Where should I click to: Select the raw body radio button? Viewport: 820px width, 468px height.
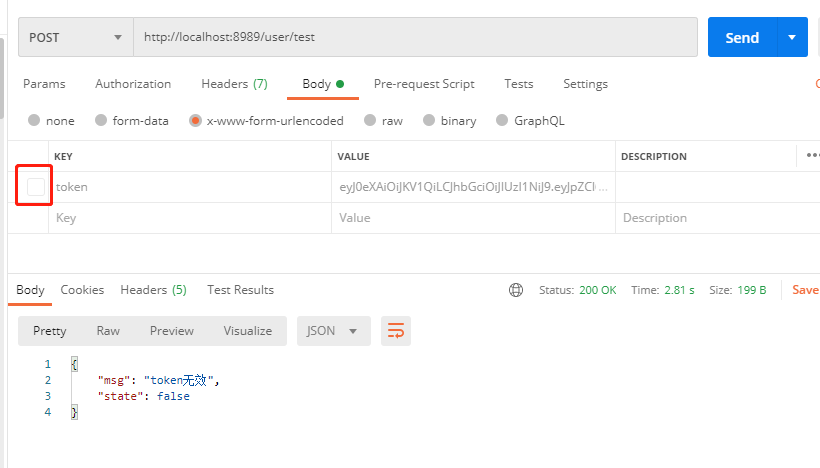click(x=370, y=120)
